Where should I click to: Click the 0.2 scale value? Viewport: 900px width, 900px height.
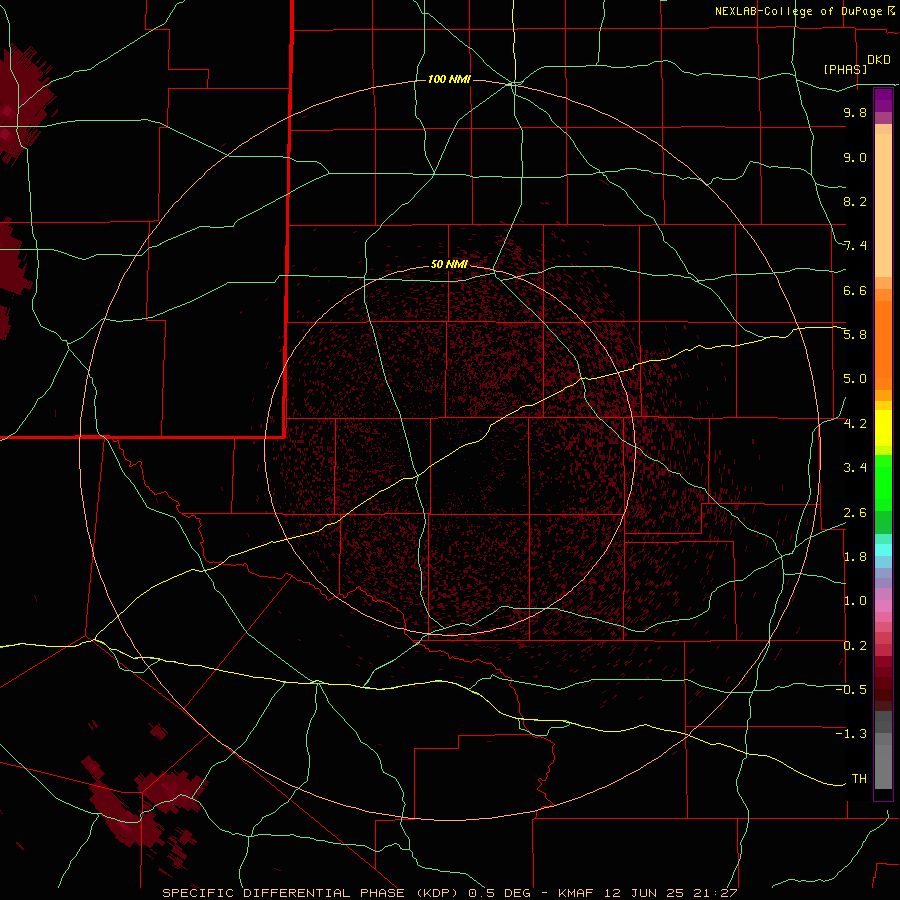point(855,646)
